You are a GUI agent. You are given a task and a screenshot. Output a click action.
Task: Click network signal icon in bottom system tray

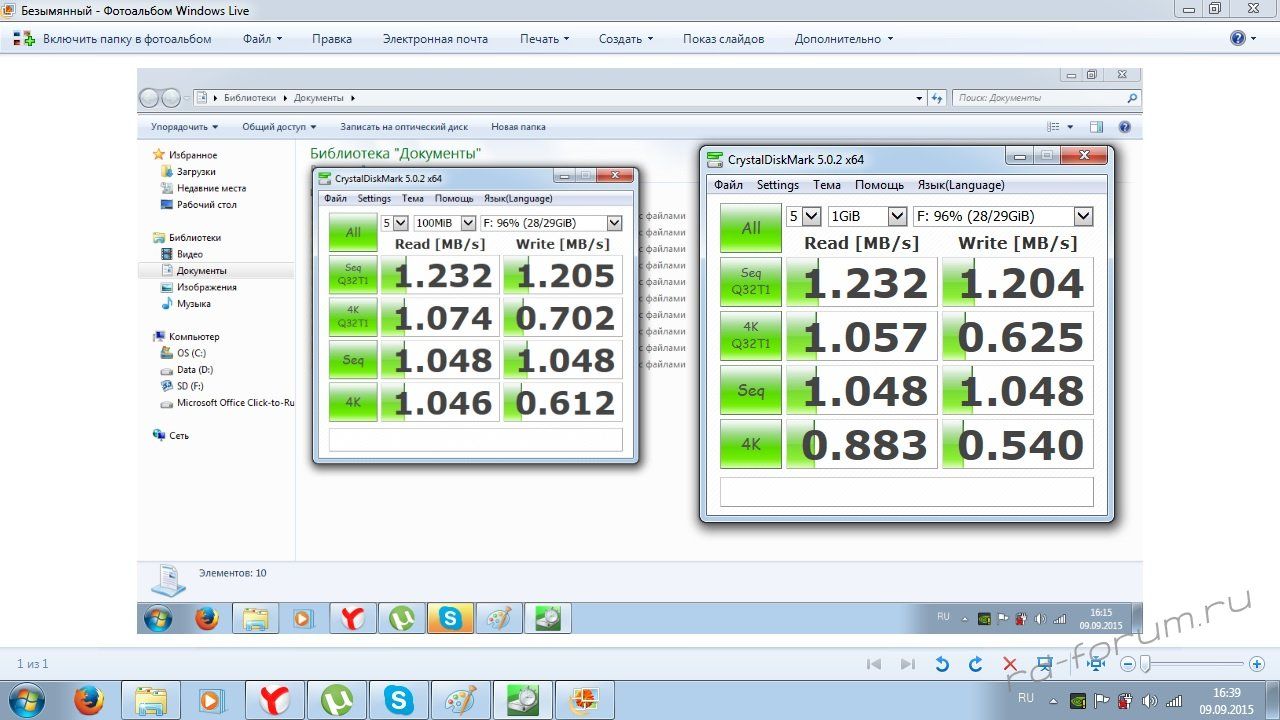(x=1173, y=700)
